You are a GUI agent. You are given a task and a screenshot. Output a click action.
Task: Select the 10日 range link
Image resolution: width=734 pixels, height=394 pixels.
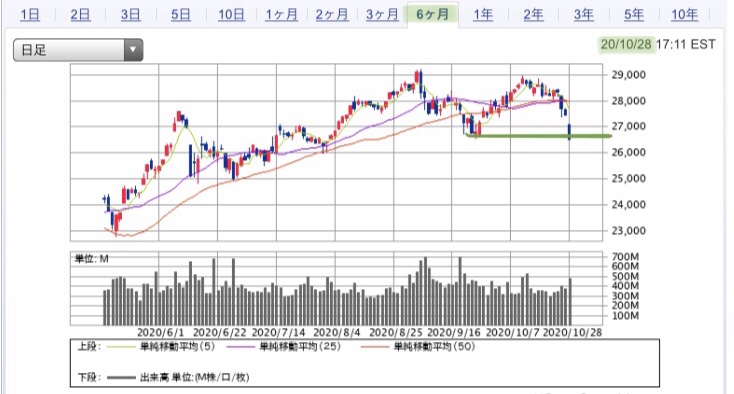click(x=231, y=15)
